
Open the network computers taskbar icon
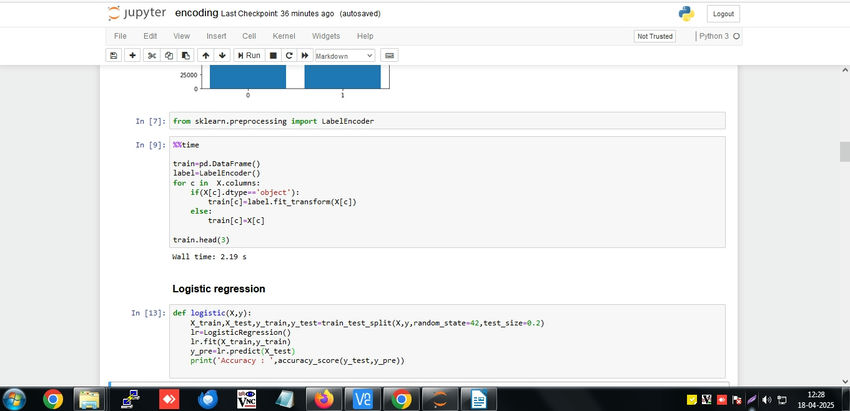(131, 400)
